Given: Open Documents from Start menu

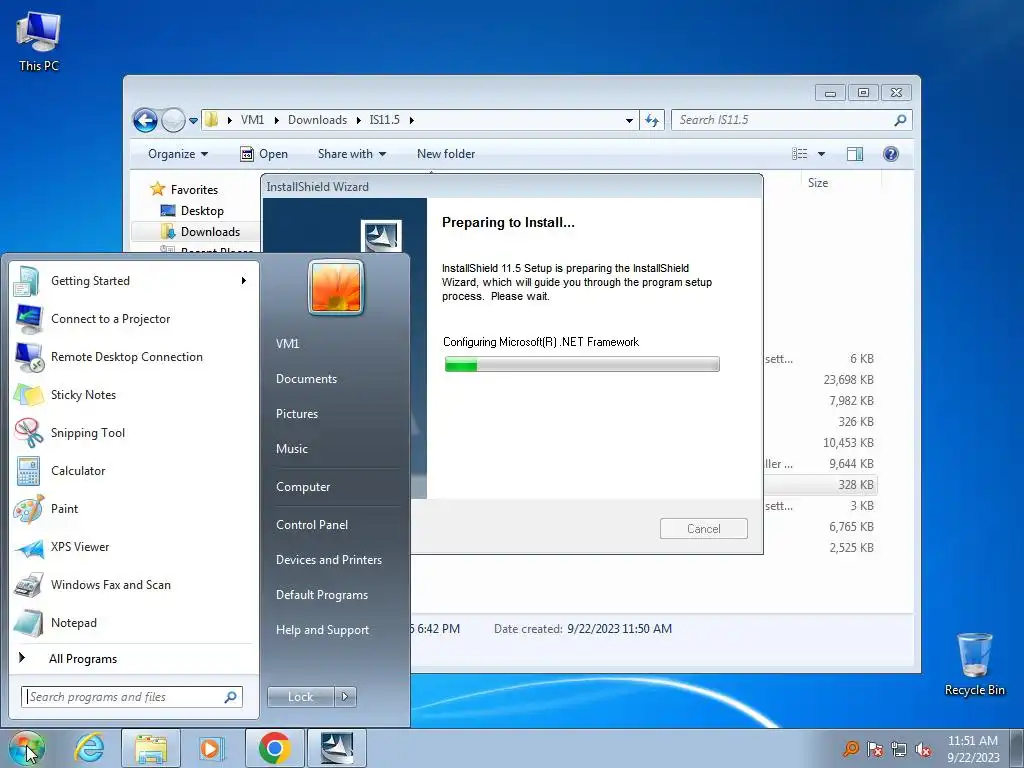Looking at the screenshot, I should [306, 379].
